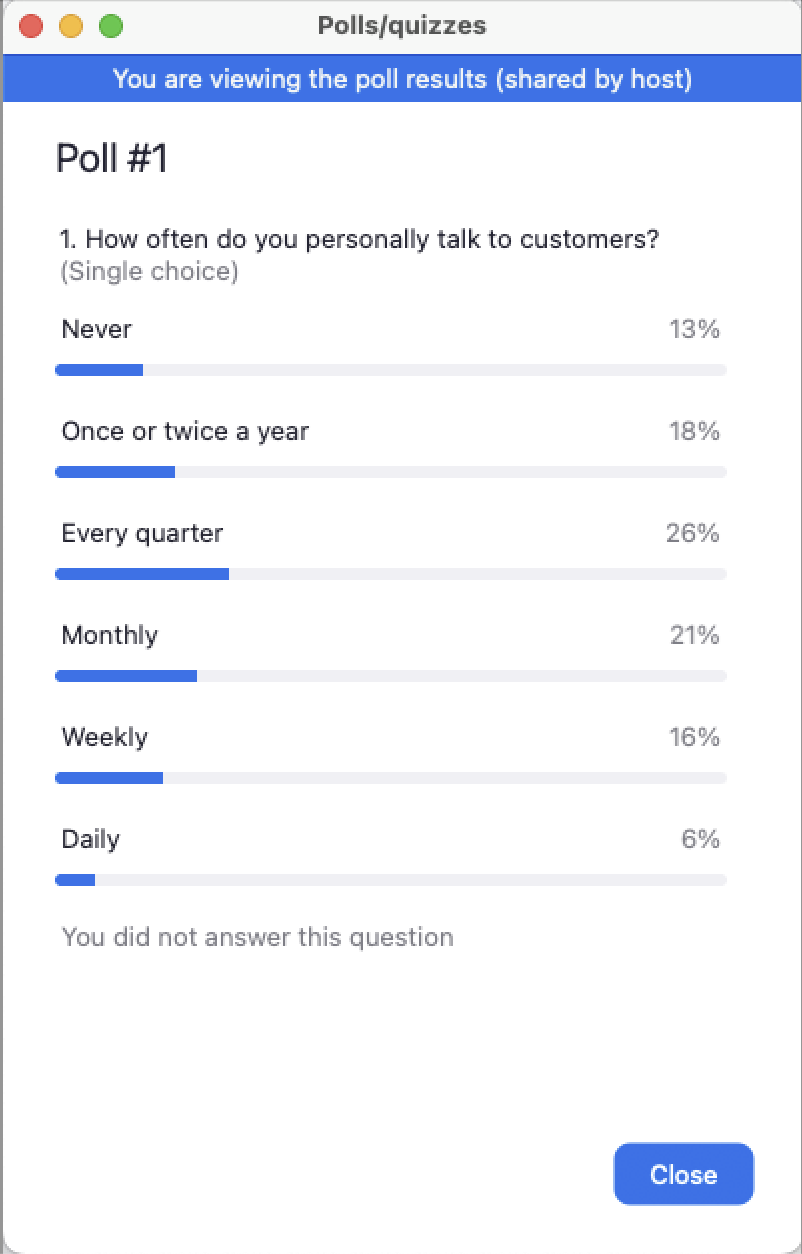Click the blue host-shared results banner
This screenshot has width=802, height=1254.
pyautogui.click(x=401, y=79)
